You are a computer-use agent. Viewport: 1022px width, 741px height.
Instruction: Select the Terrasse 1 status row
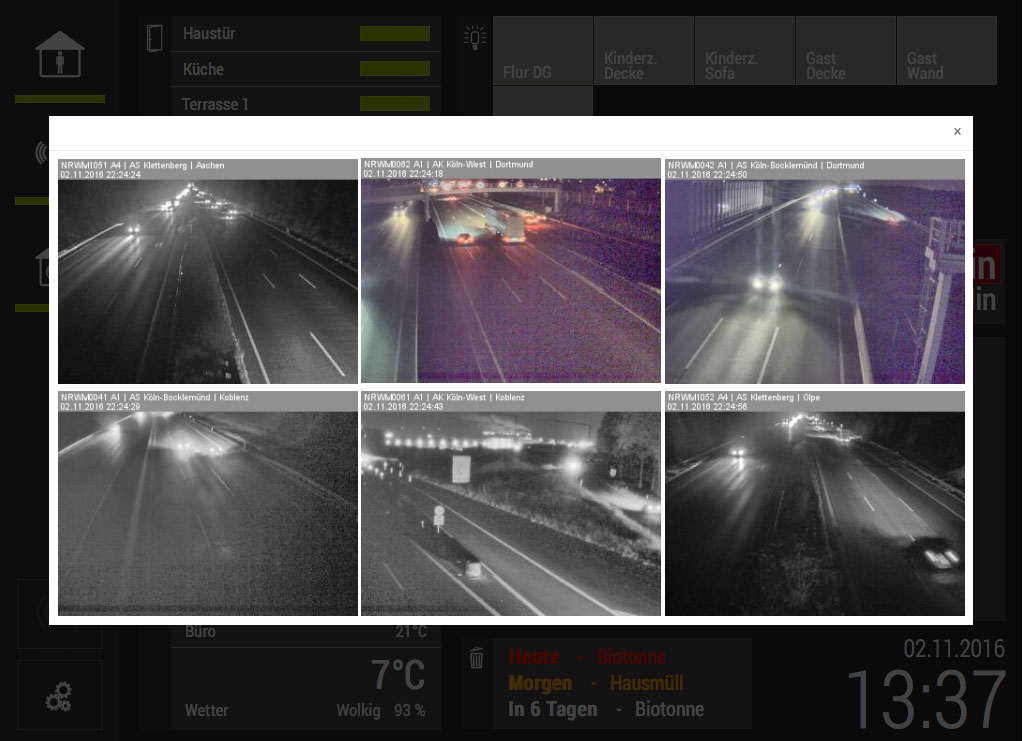click(x=306, y=102)
